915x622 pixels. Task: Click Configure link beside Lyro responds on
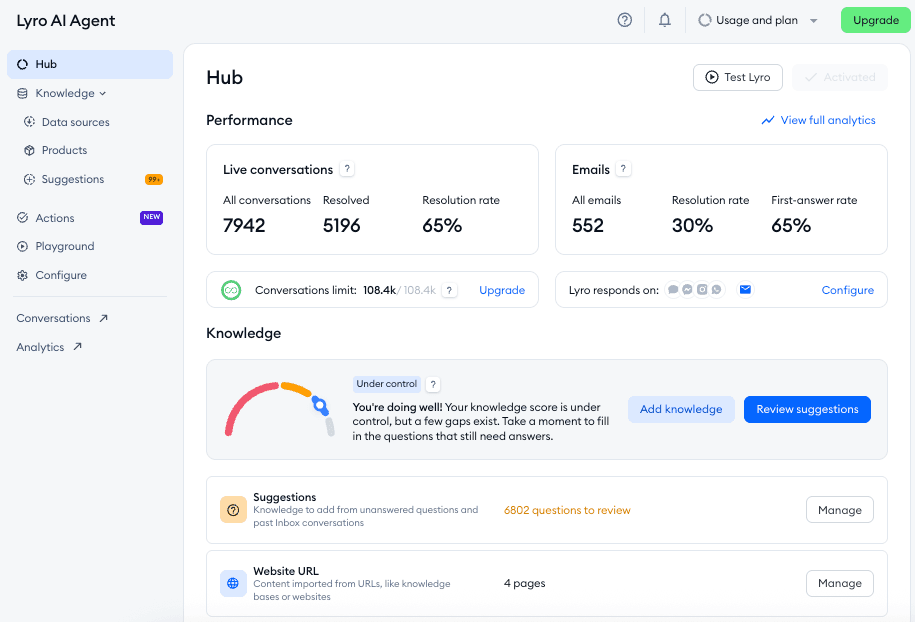point(847,290)
